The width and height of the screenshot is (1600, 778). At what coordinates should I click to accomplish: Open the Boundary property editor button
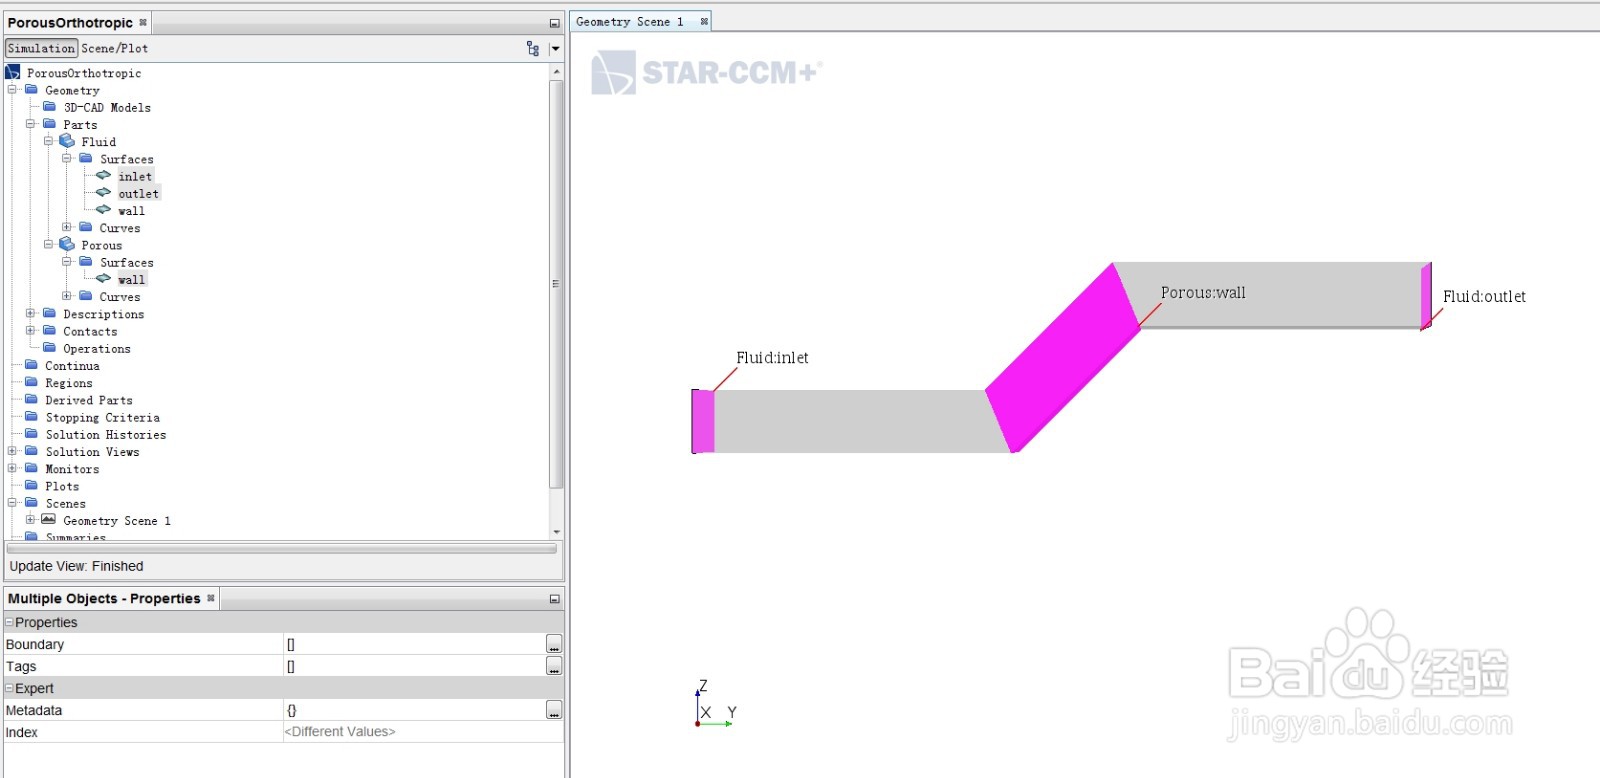[x=554, y=644]
